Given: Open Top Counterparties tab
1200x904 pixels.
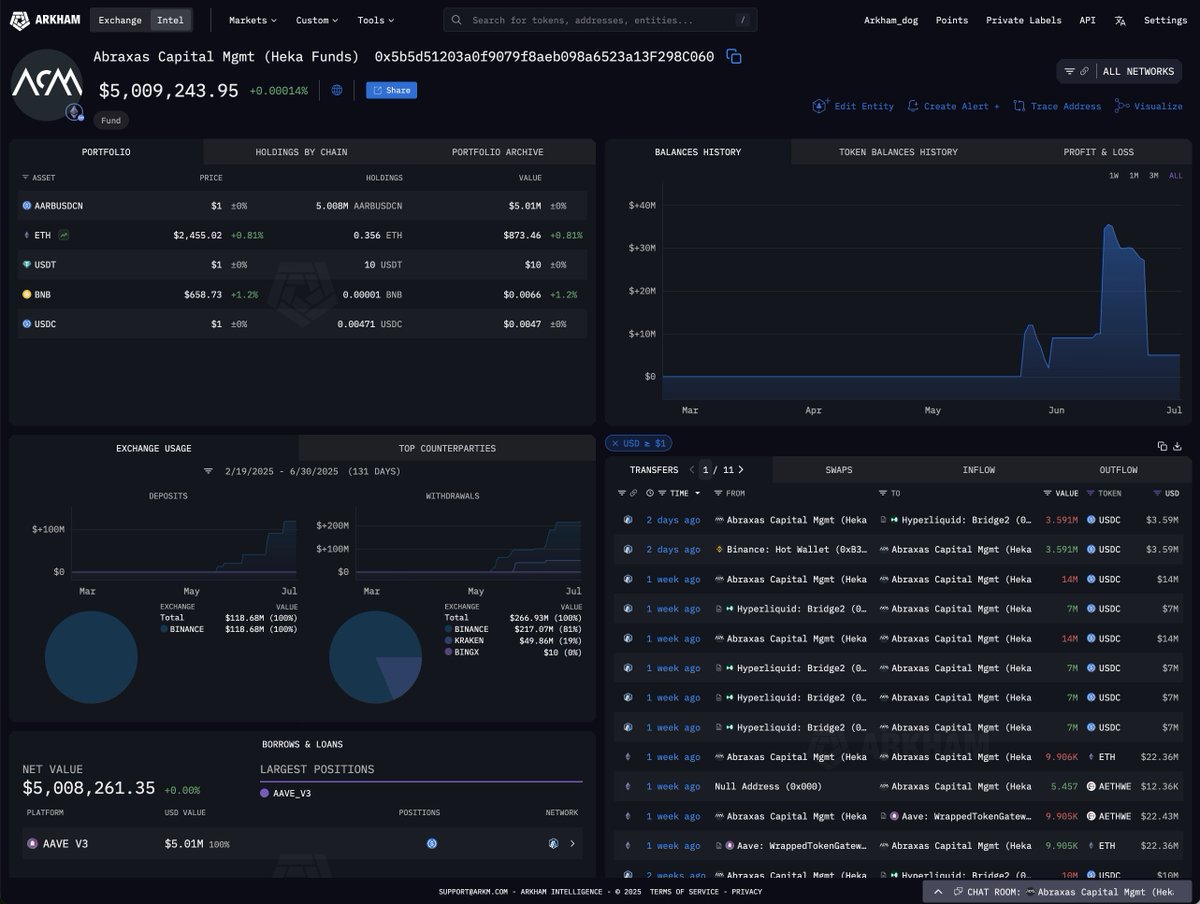Looking at the screenshot, I should [447, 448].
